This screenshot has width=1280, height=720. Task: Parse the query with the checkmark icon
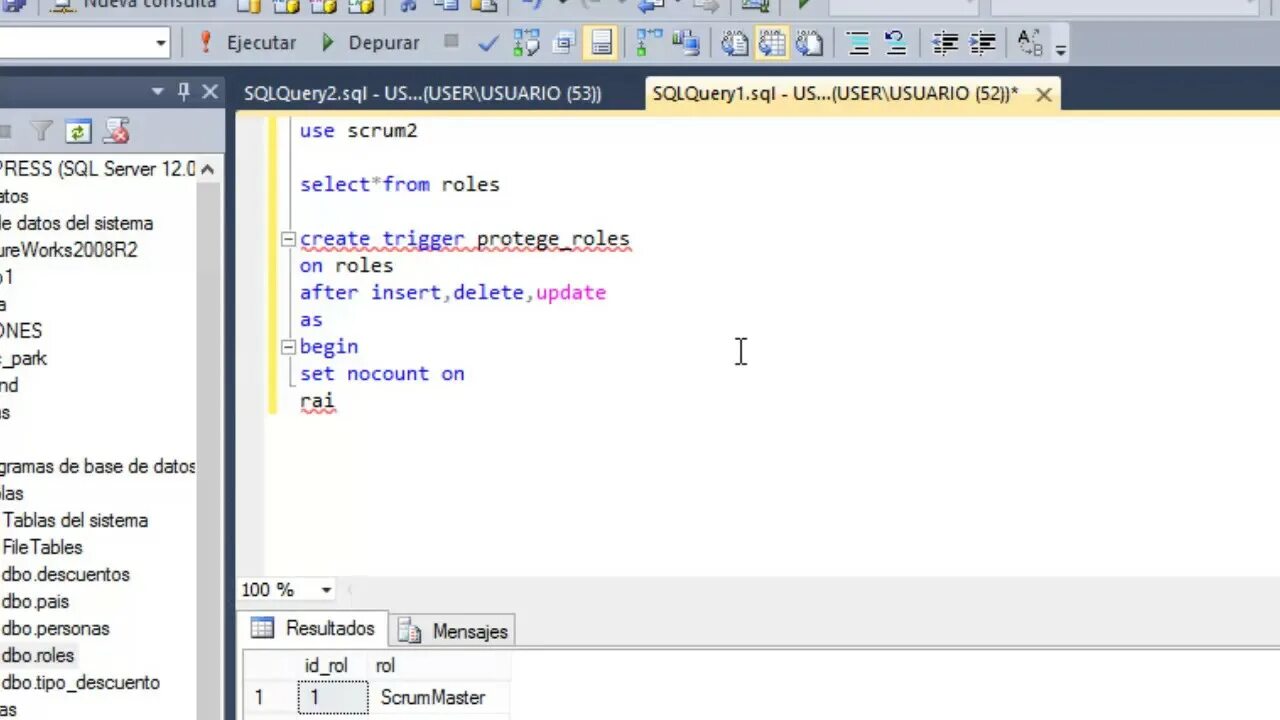[488, 43]
